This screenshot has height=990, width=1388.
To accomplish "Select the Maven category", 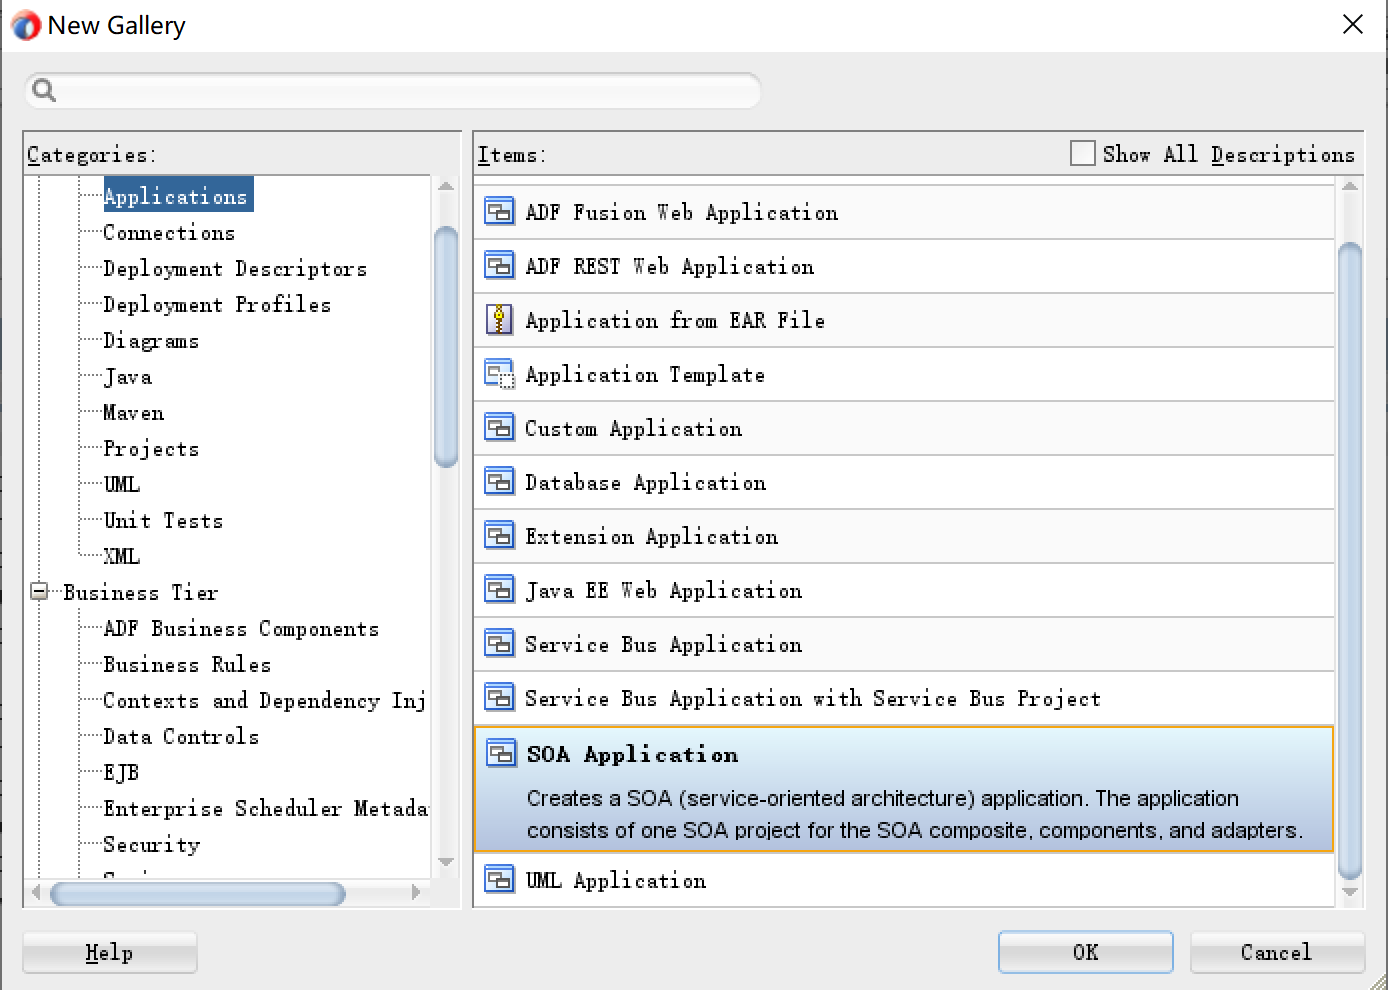I will point(134,413).
